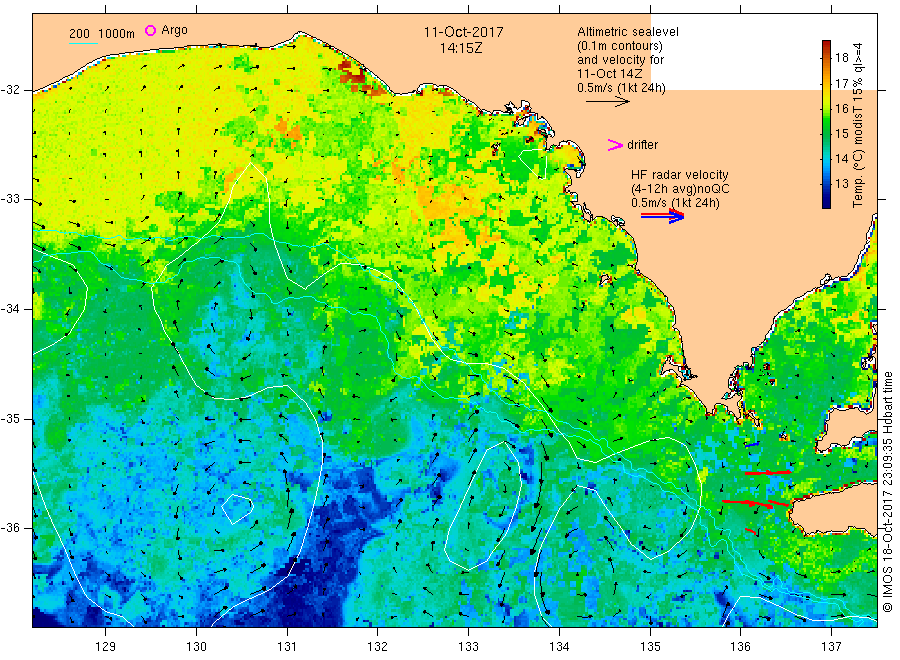This screenshot has height=660, width=900.
Task: Click the color bar tick label 14
Action: 841,158
